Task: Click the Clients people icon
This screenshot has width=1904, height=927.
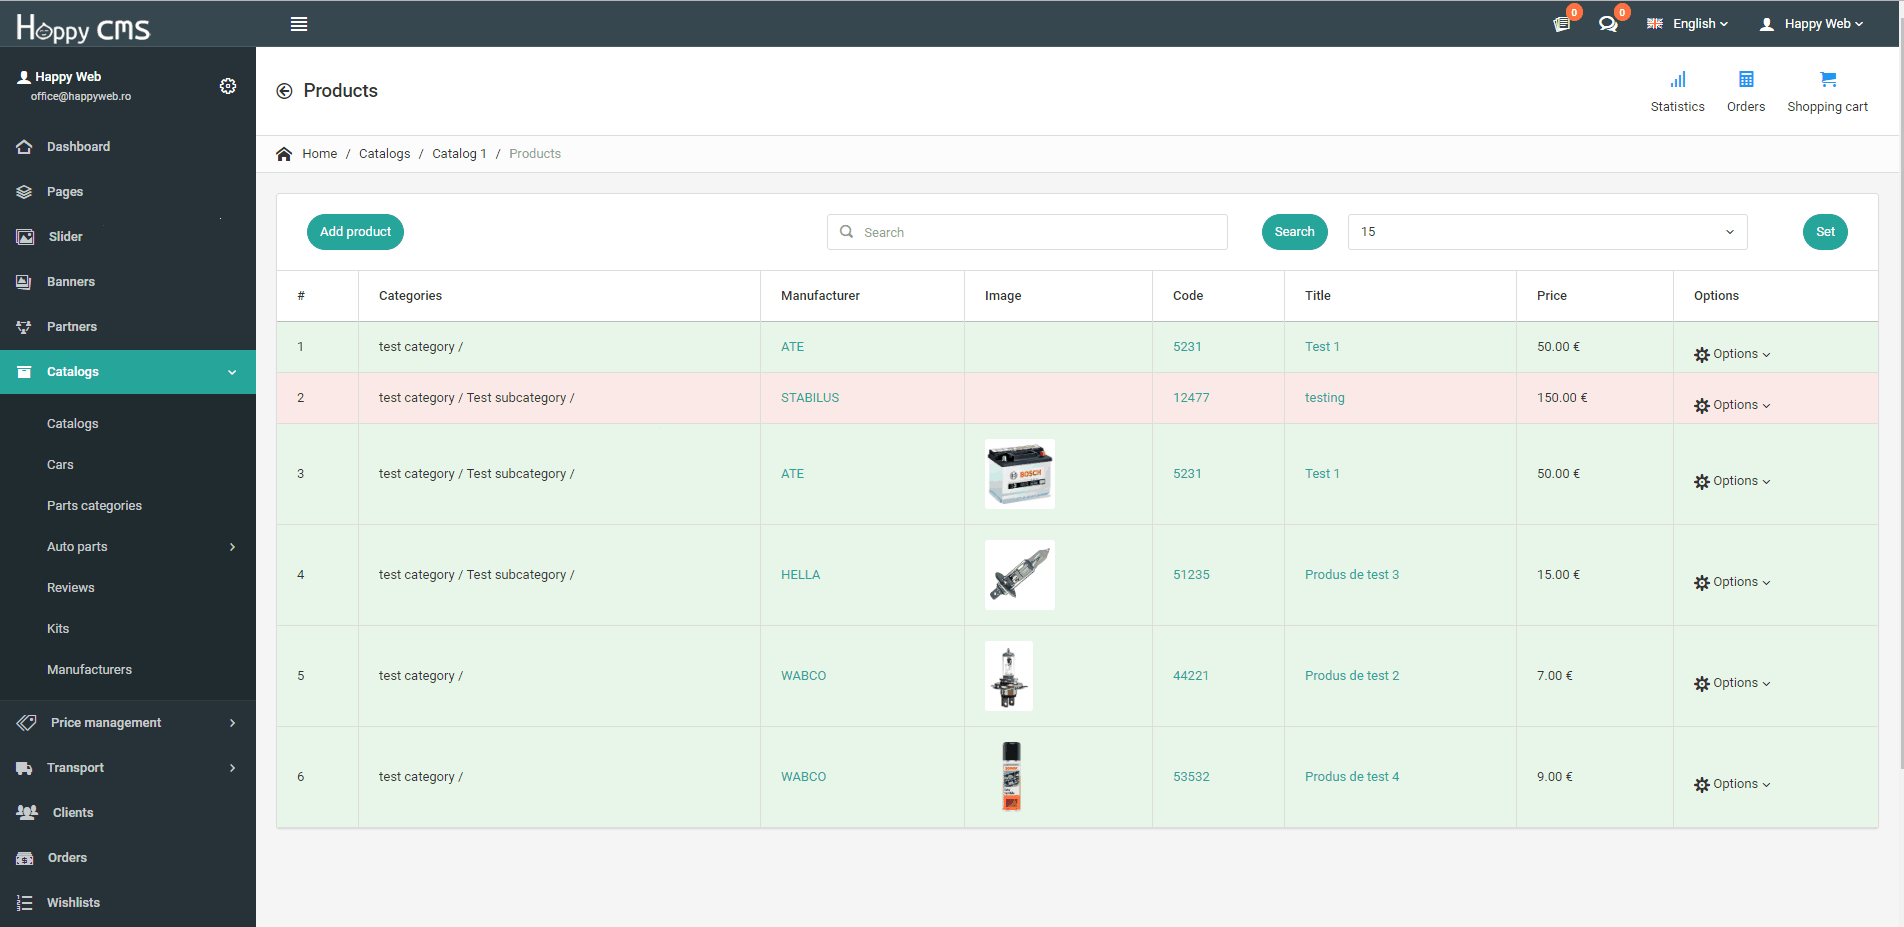Action: [x=27, y=813]
